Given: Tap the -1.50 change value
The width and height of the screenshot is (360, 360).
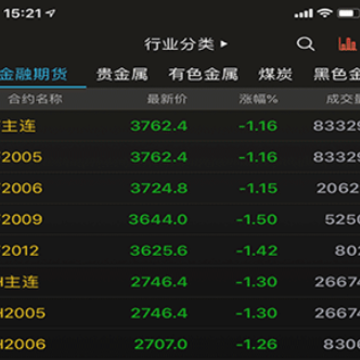Looking at the screenshot, I should pyautogui.click(x=257, y=220).
